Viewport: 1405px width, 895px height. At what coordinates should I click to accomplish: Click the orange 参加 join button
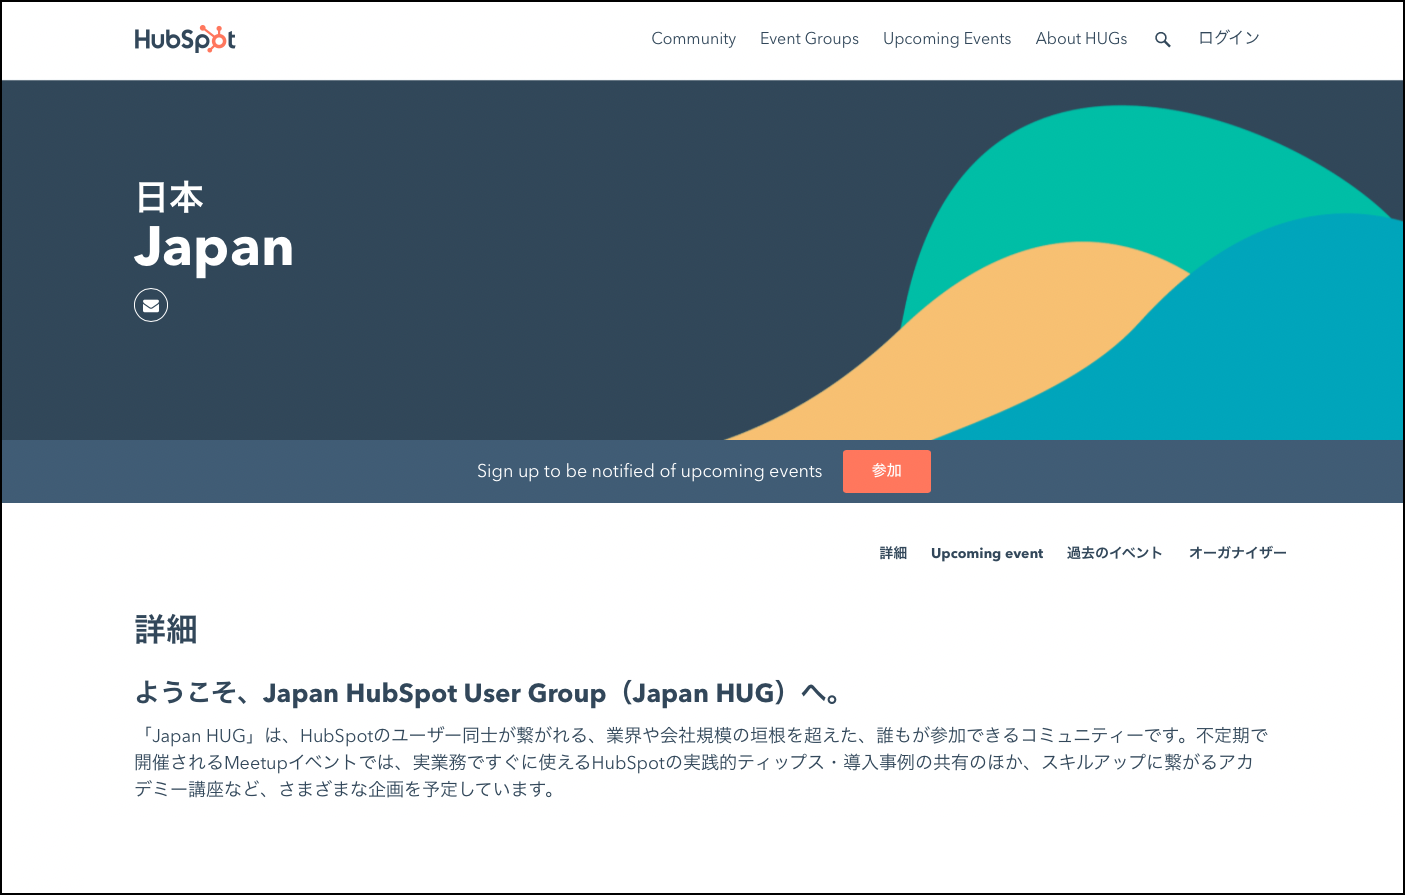(887, 471)
